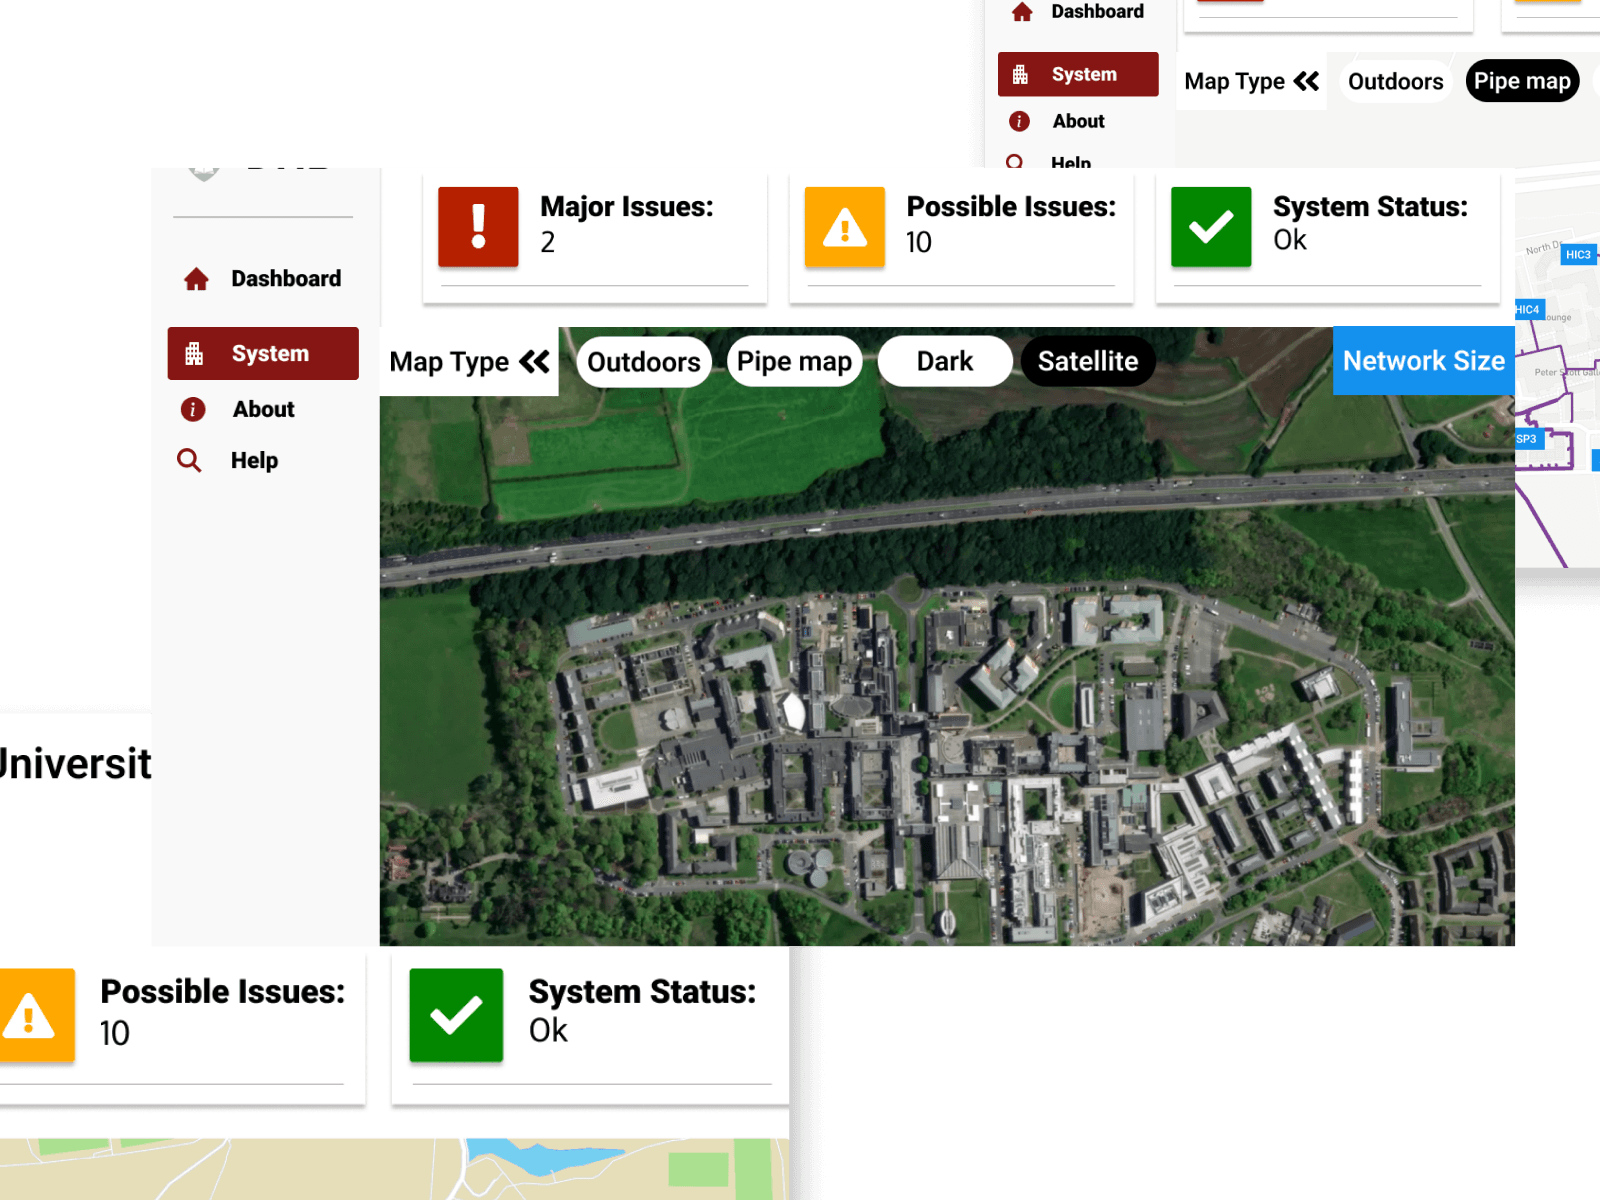Click the green System Status checkmark icon in top card row
The height and width of the screenshot is (1200, 1600).
coord(1211,227)
